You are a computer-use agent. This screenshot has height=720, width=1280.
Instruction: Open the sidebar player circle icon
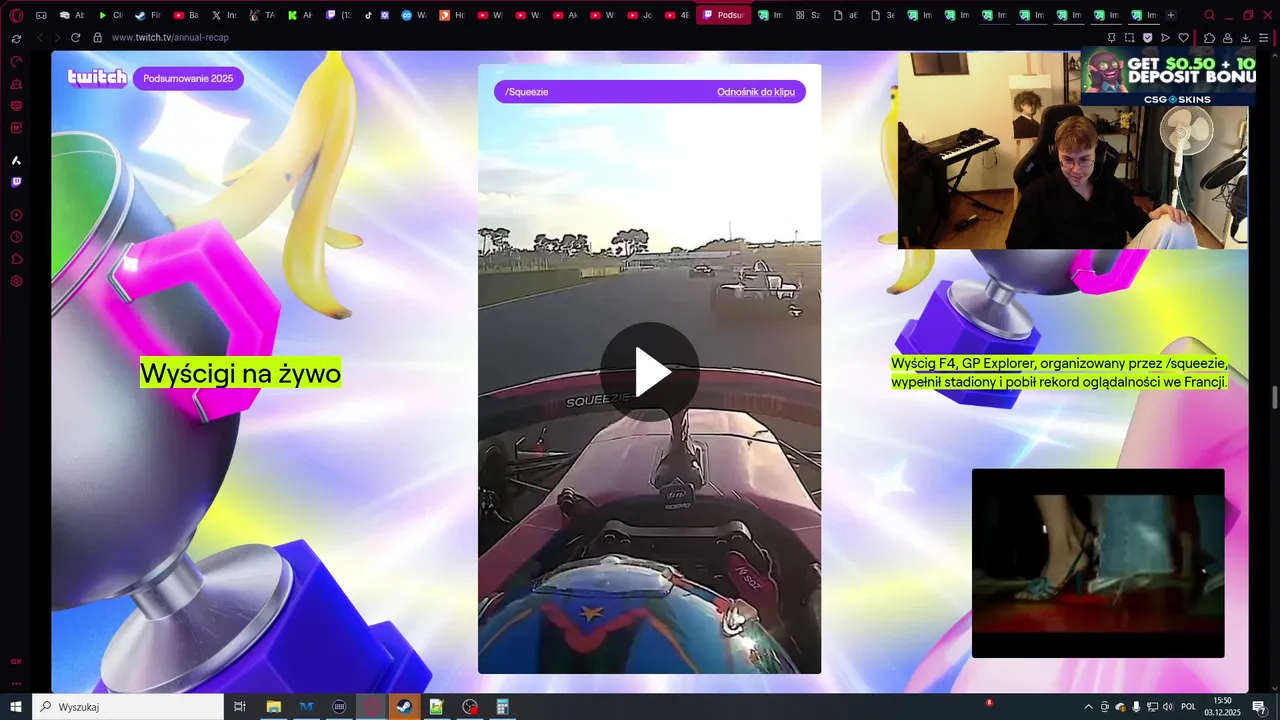click(16, 215)
